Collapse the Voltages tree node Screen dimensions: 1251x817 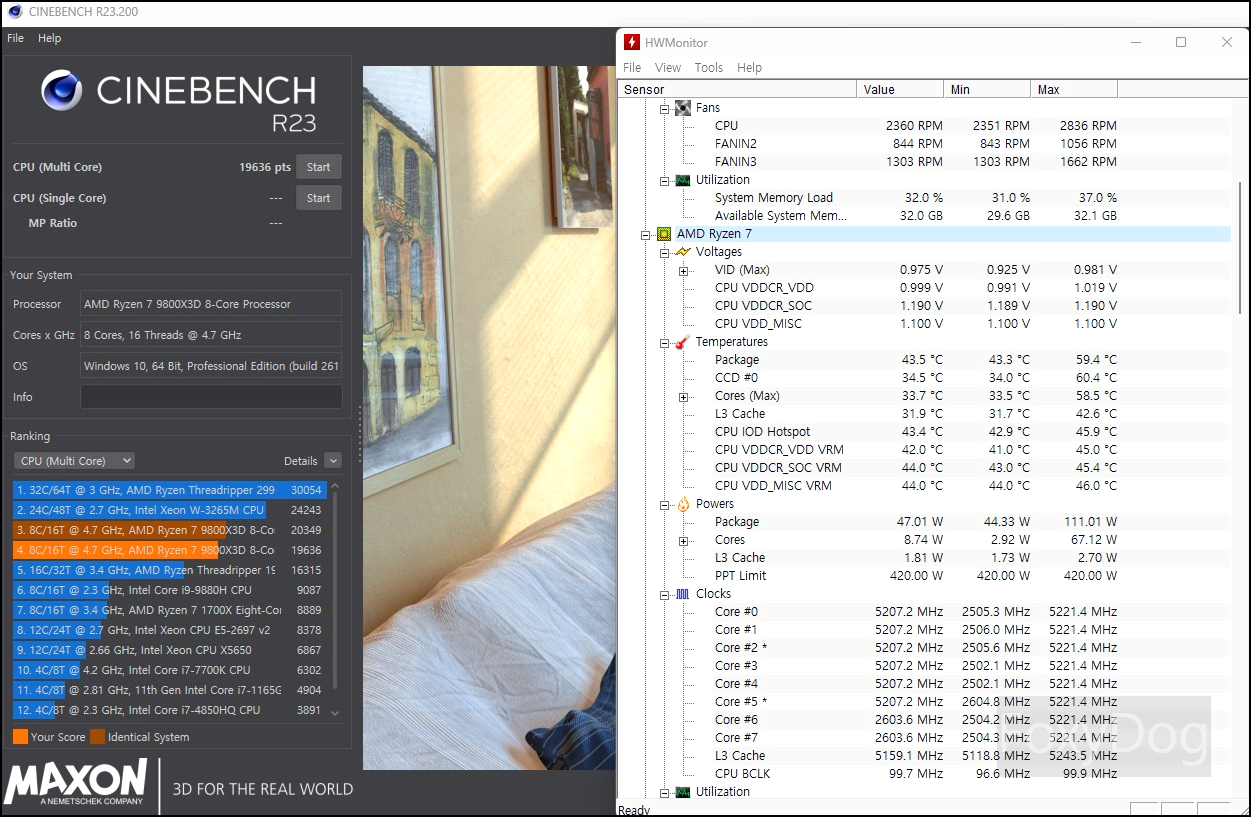(x=665, y=252)
